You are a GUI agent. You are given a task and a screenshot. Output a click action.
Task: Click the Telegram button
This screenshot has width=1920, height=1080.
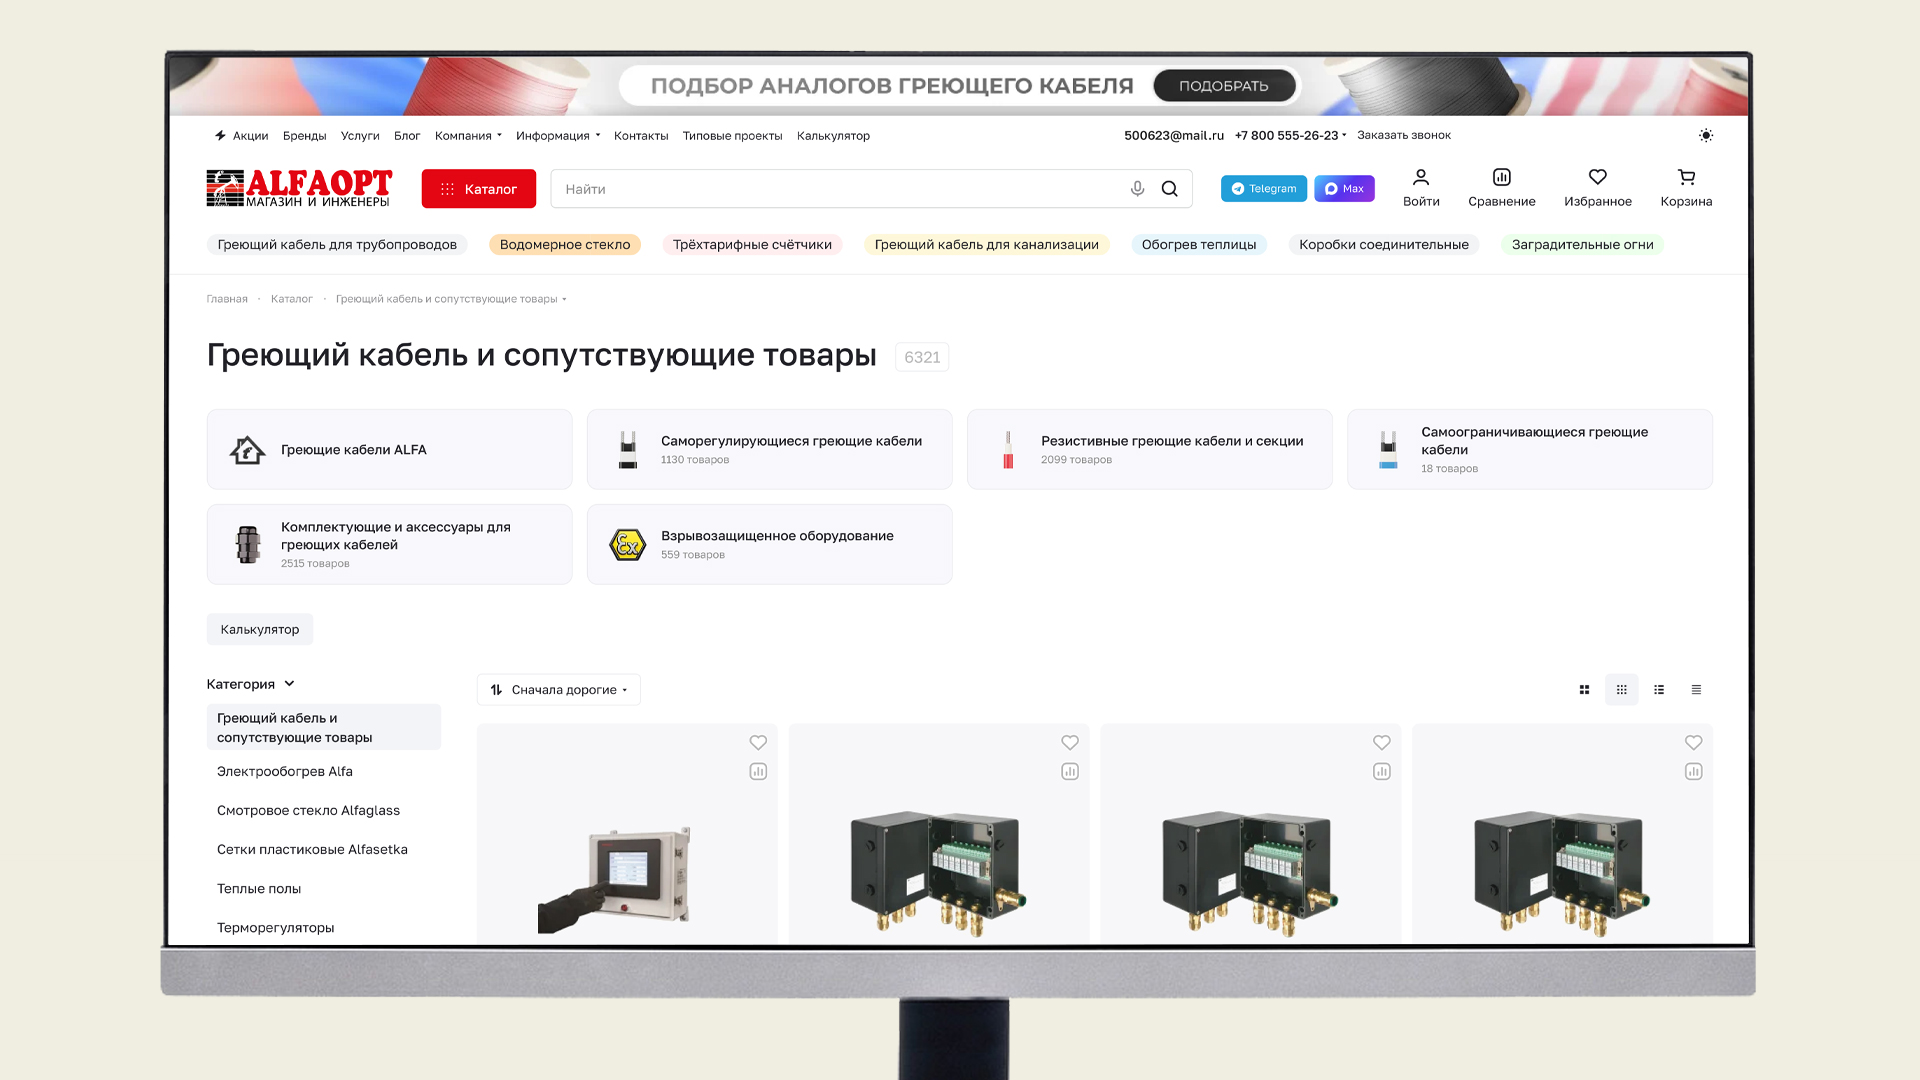[1263, 189]
